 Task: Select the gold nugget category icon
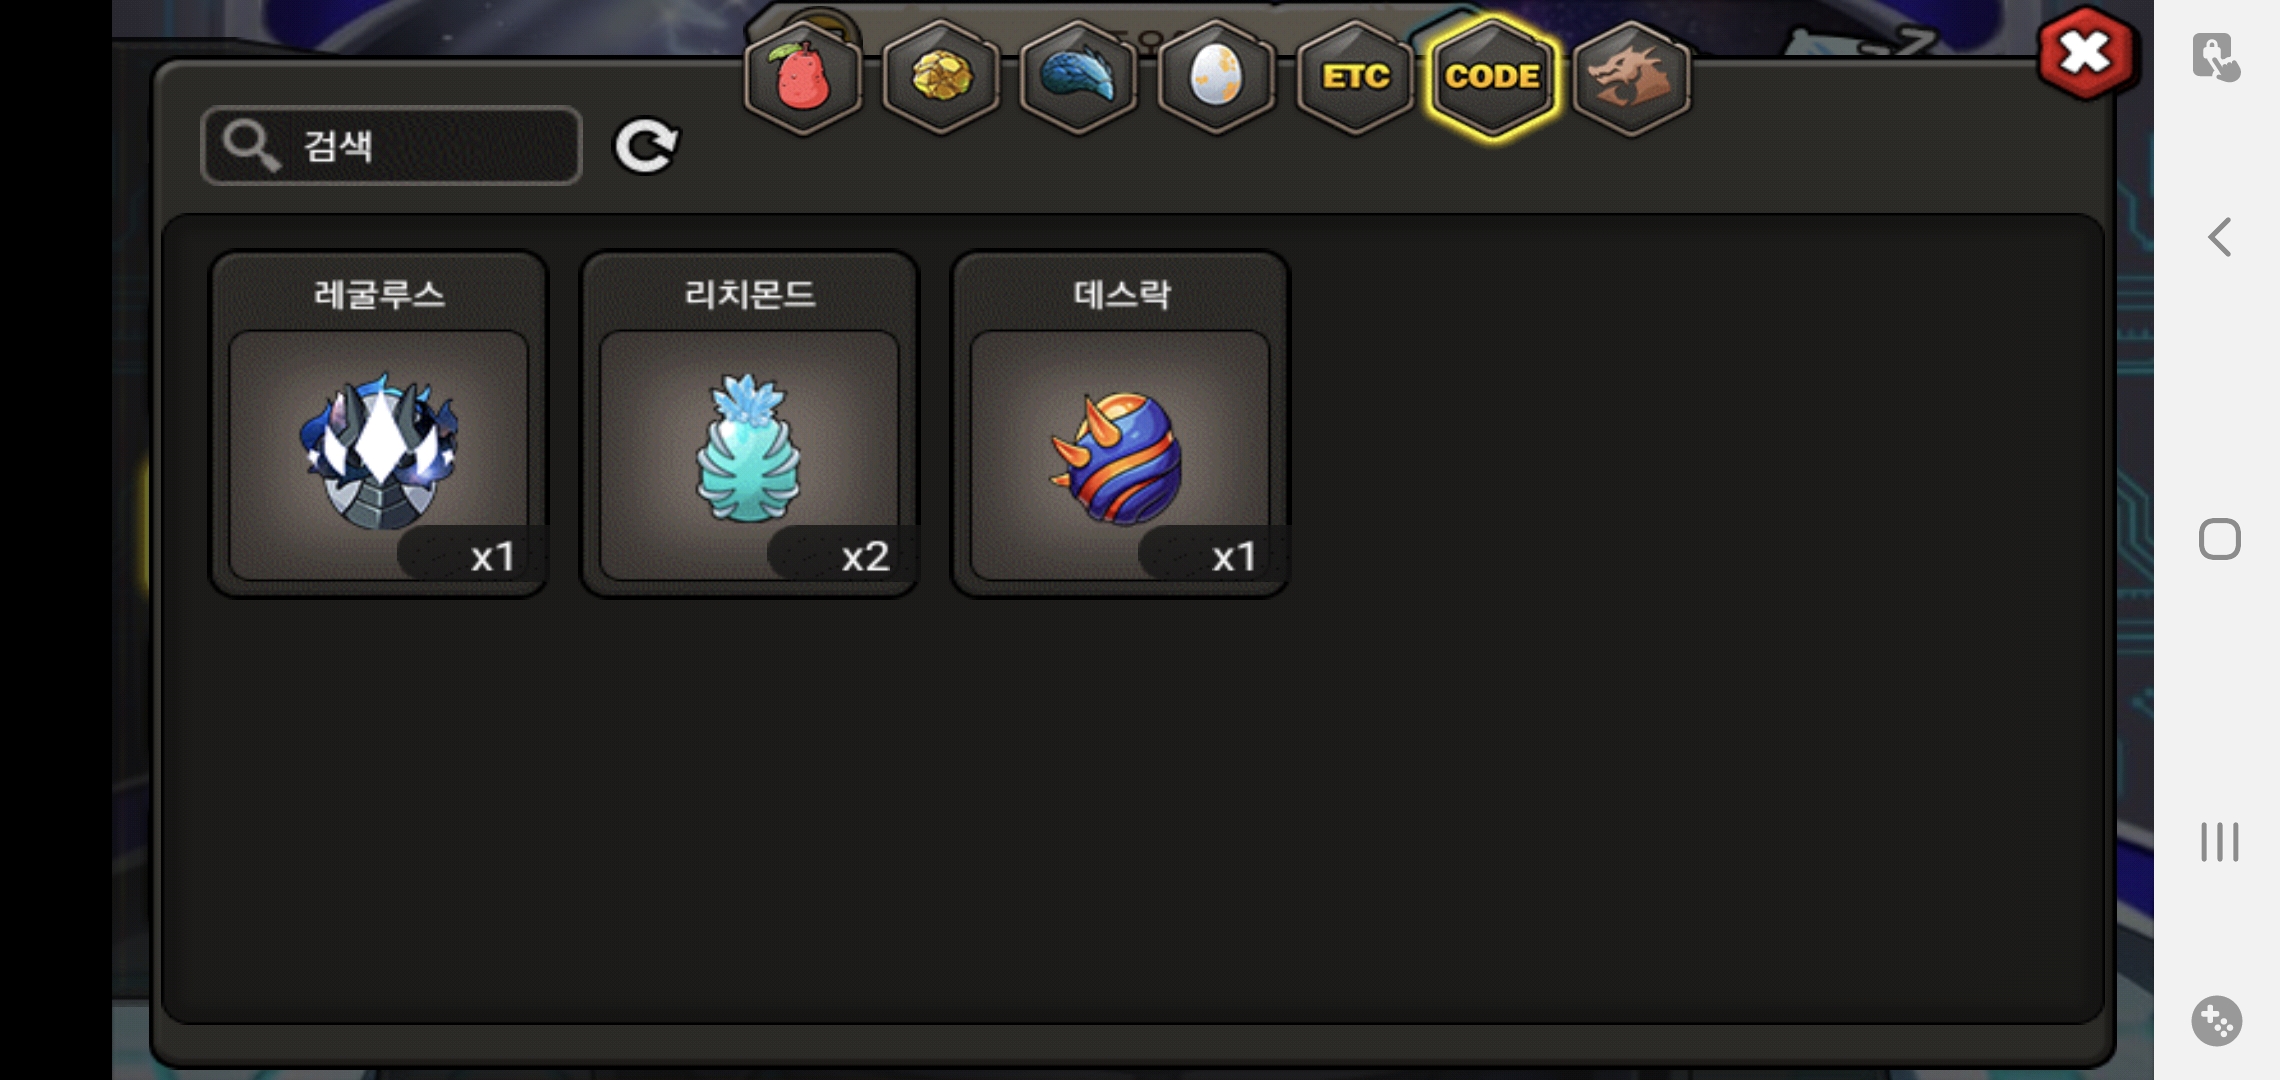941,78
